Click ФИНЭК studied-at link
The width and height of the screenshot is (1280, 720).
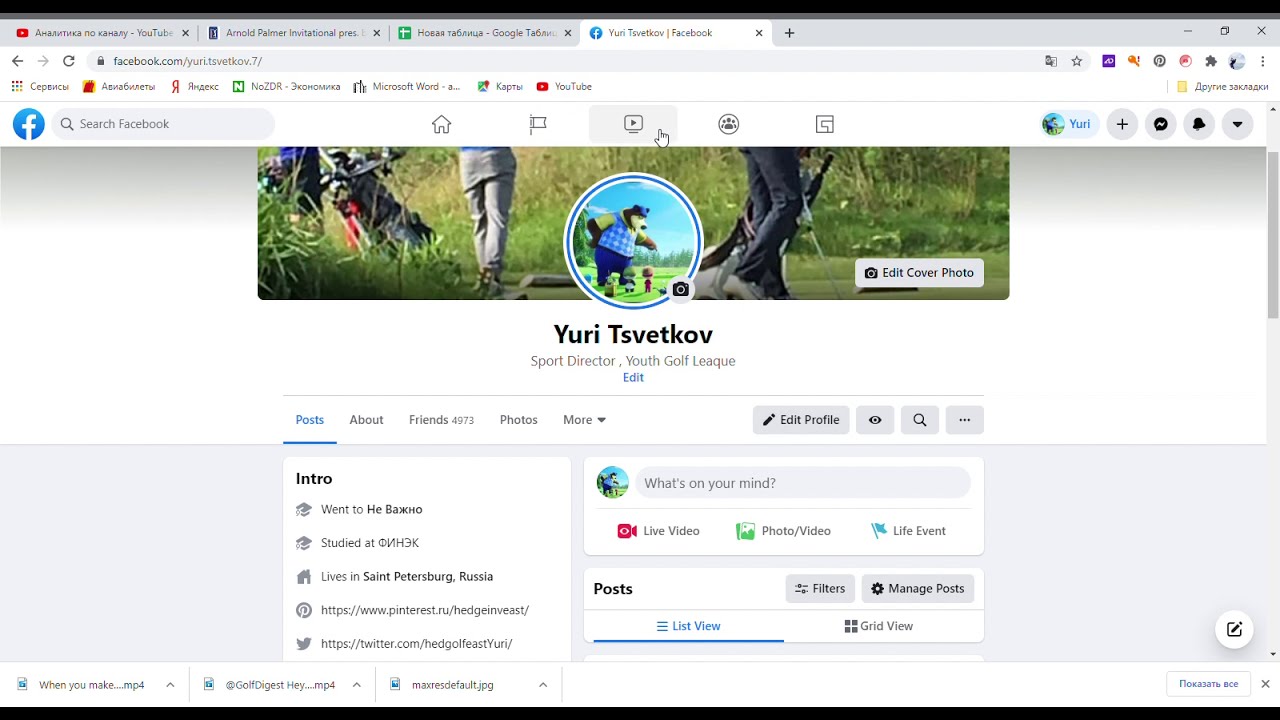(398, 543)
